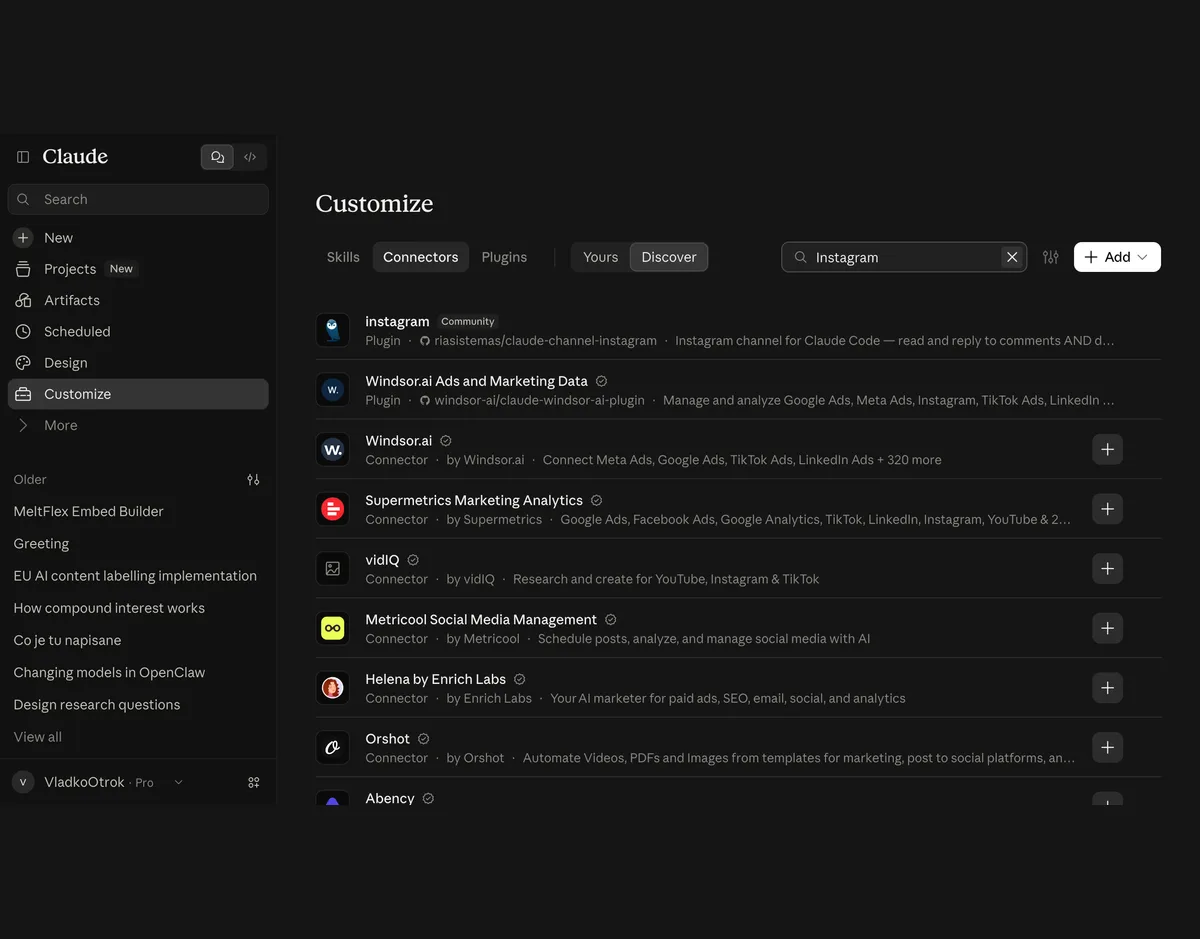Click the vidIQ placeholder image icon
The height and width of the screenshot is (939, 1200).
tap(333, 569)
